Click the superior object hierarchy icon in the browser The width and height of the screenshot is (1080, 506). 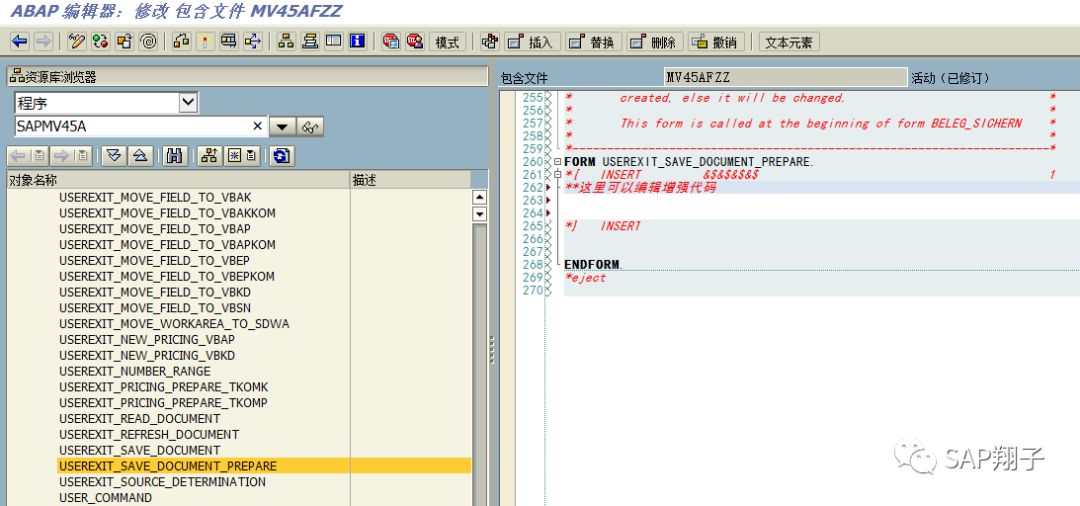pyautogui.click(x=209, y=156)
